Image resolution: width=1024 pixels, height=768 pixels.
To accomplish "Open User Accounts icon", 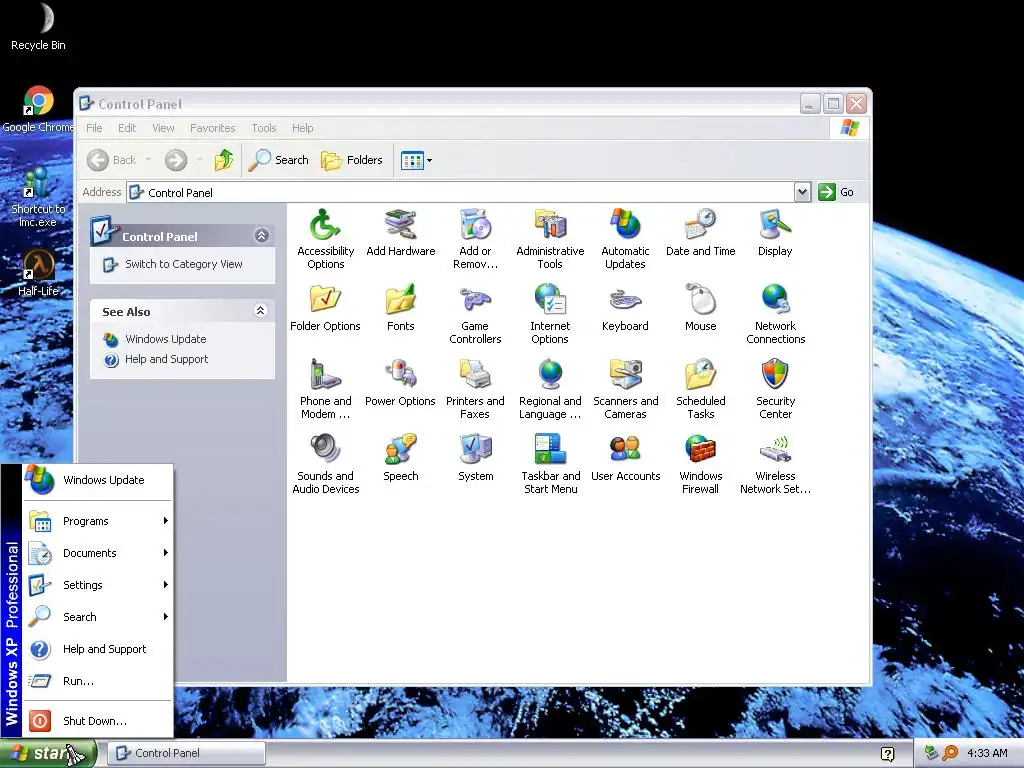I will click(x=625, y=458).
